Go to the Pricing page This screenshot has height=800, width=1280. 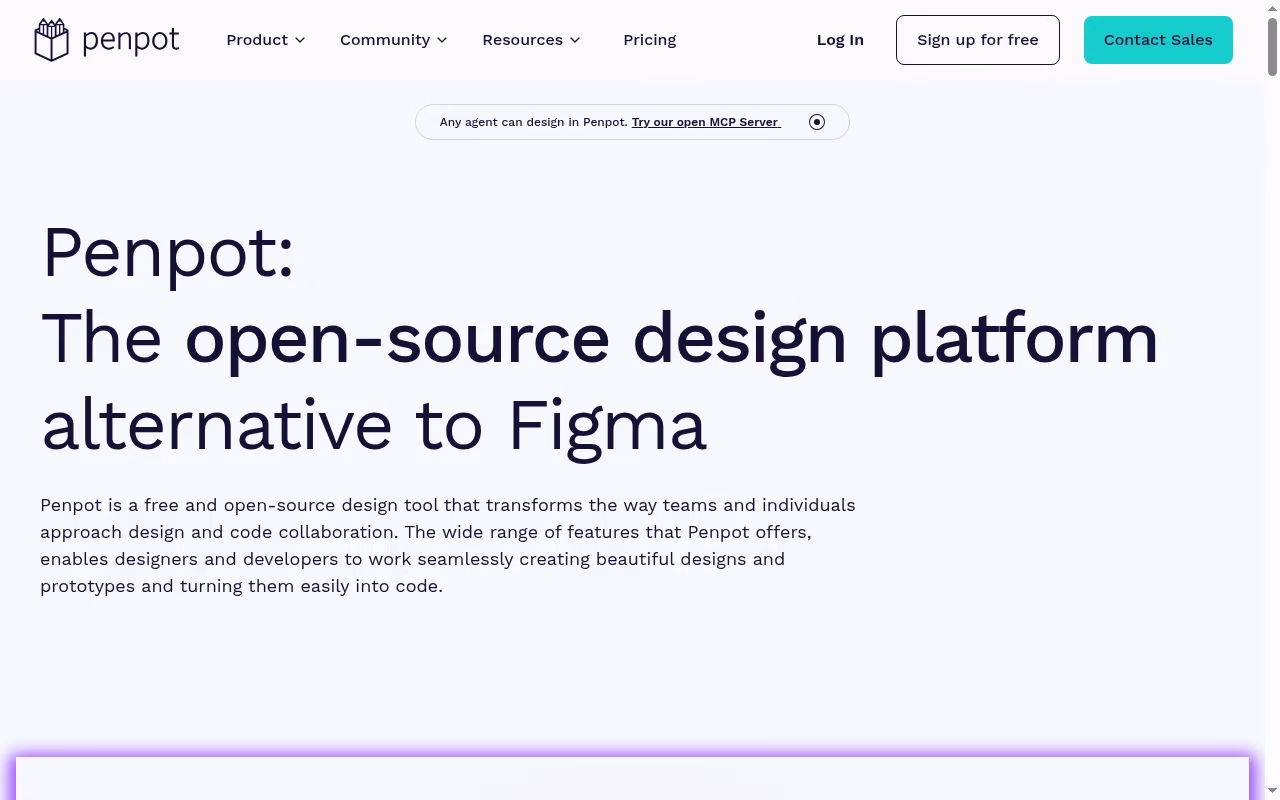pos(650,40)
